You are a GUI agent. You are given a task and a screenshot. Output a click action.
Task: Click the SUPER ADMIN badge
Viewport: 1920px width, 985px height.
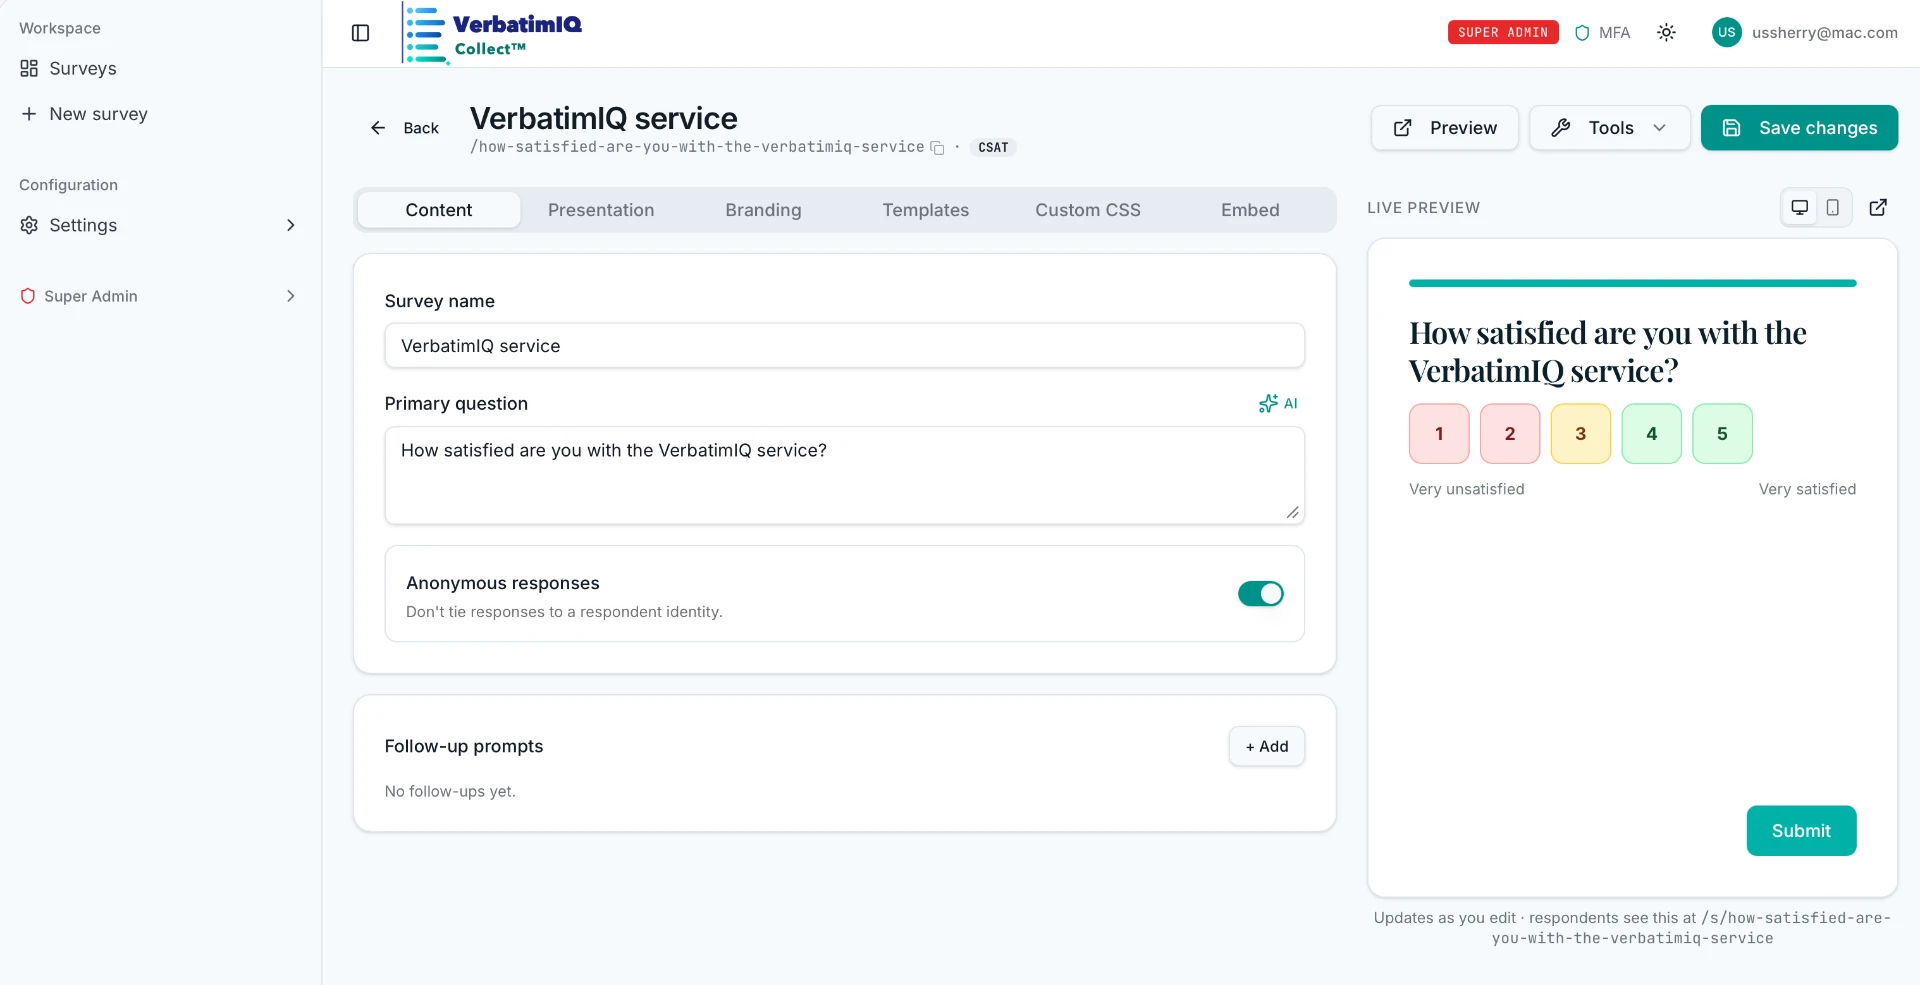pos(1502,33)
